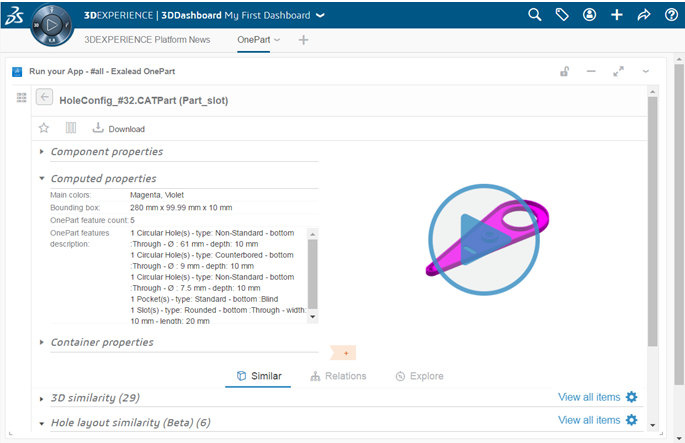Switch to the Explore tab
The image size is (685, 443).
click(x=419, y=376)
